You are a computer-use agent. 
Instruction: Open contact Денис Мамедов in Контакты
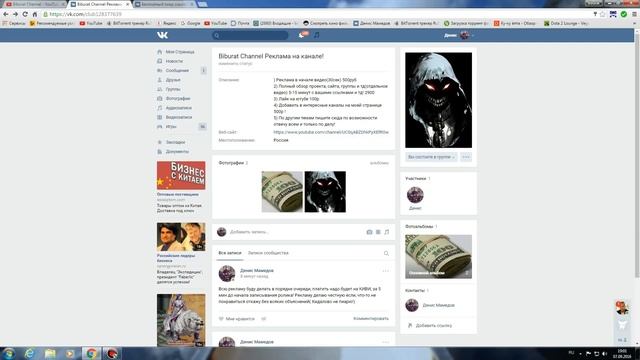(438, 305)
